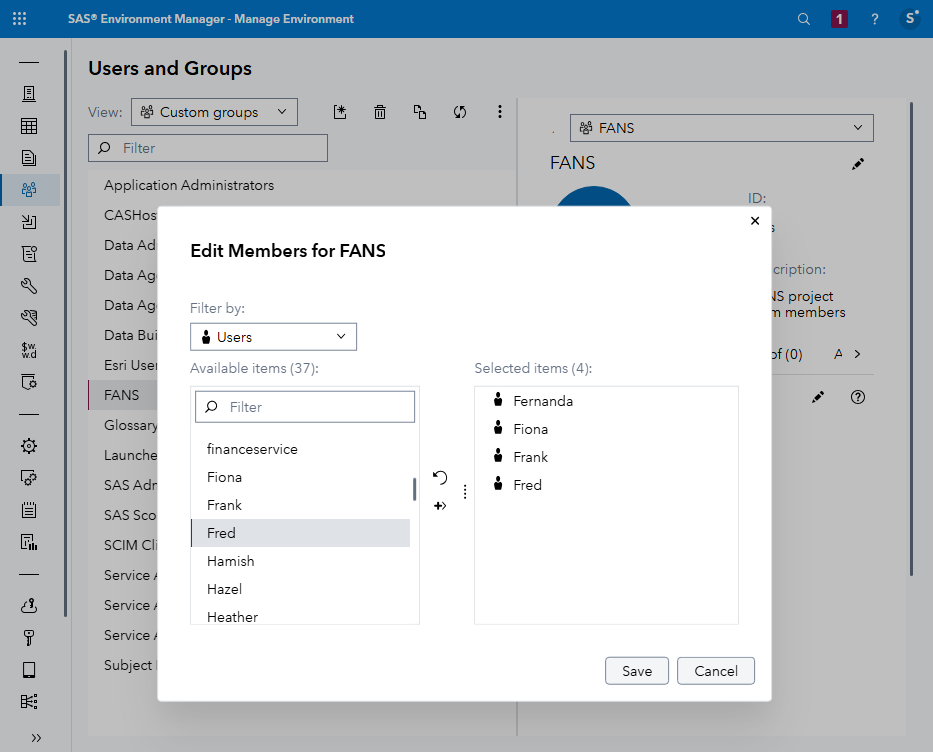This screenshot has height=752, width=933.
Task: Add Fred using the add-member arrow icon
Action: [440, 505]
